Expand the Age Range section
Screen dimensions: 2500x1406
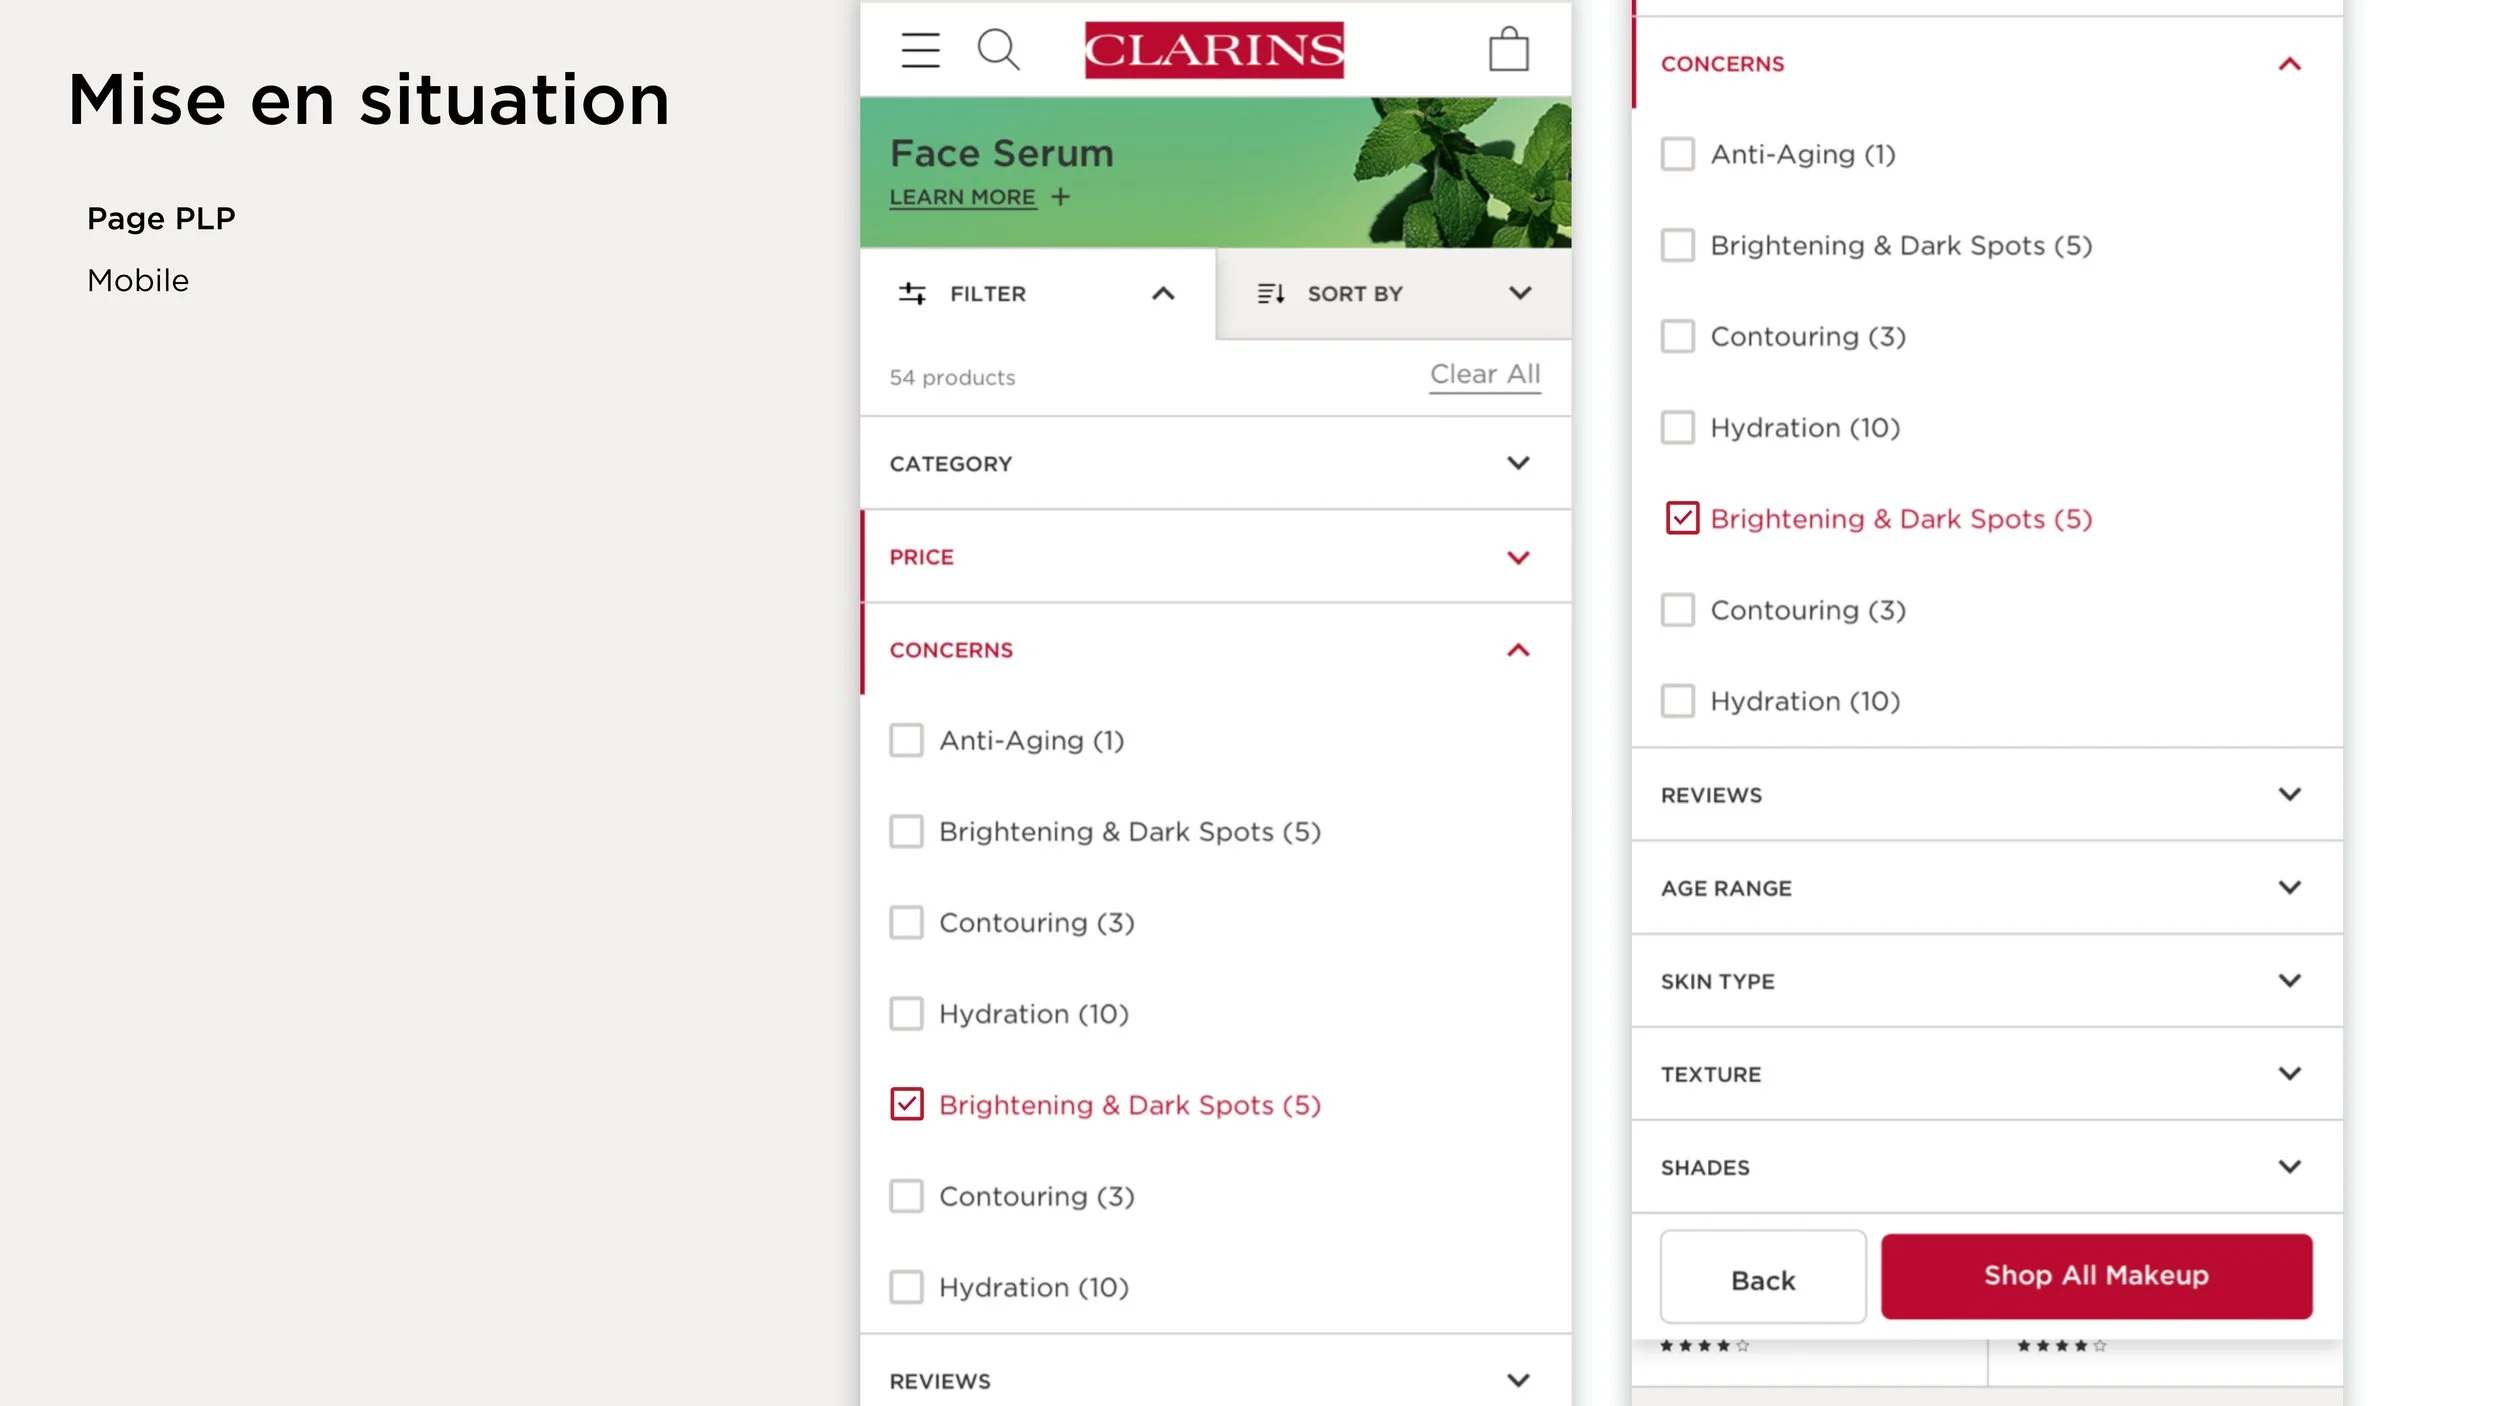2289,888
